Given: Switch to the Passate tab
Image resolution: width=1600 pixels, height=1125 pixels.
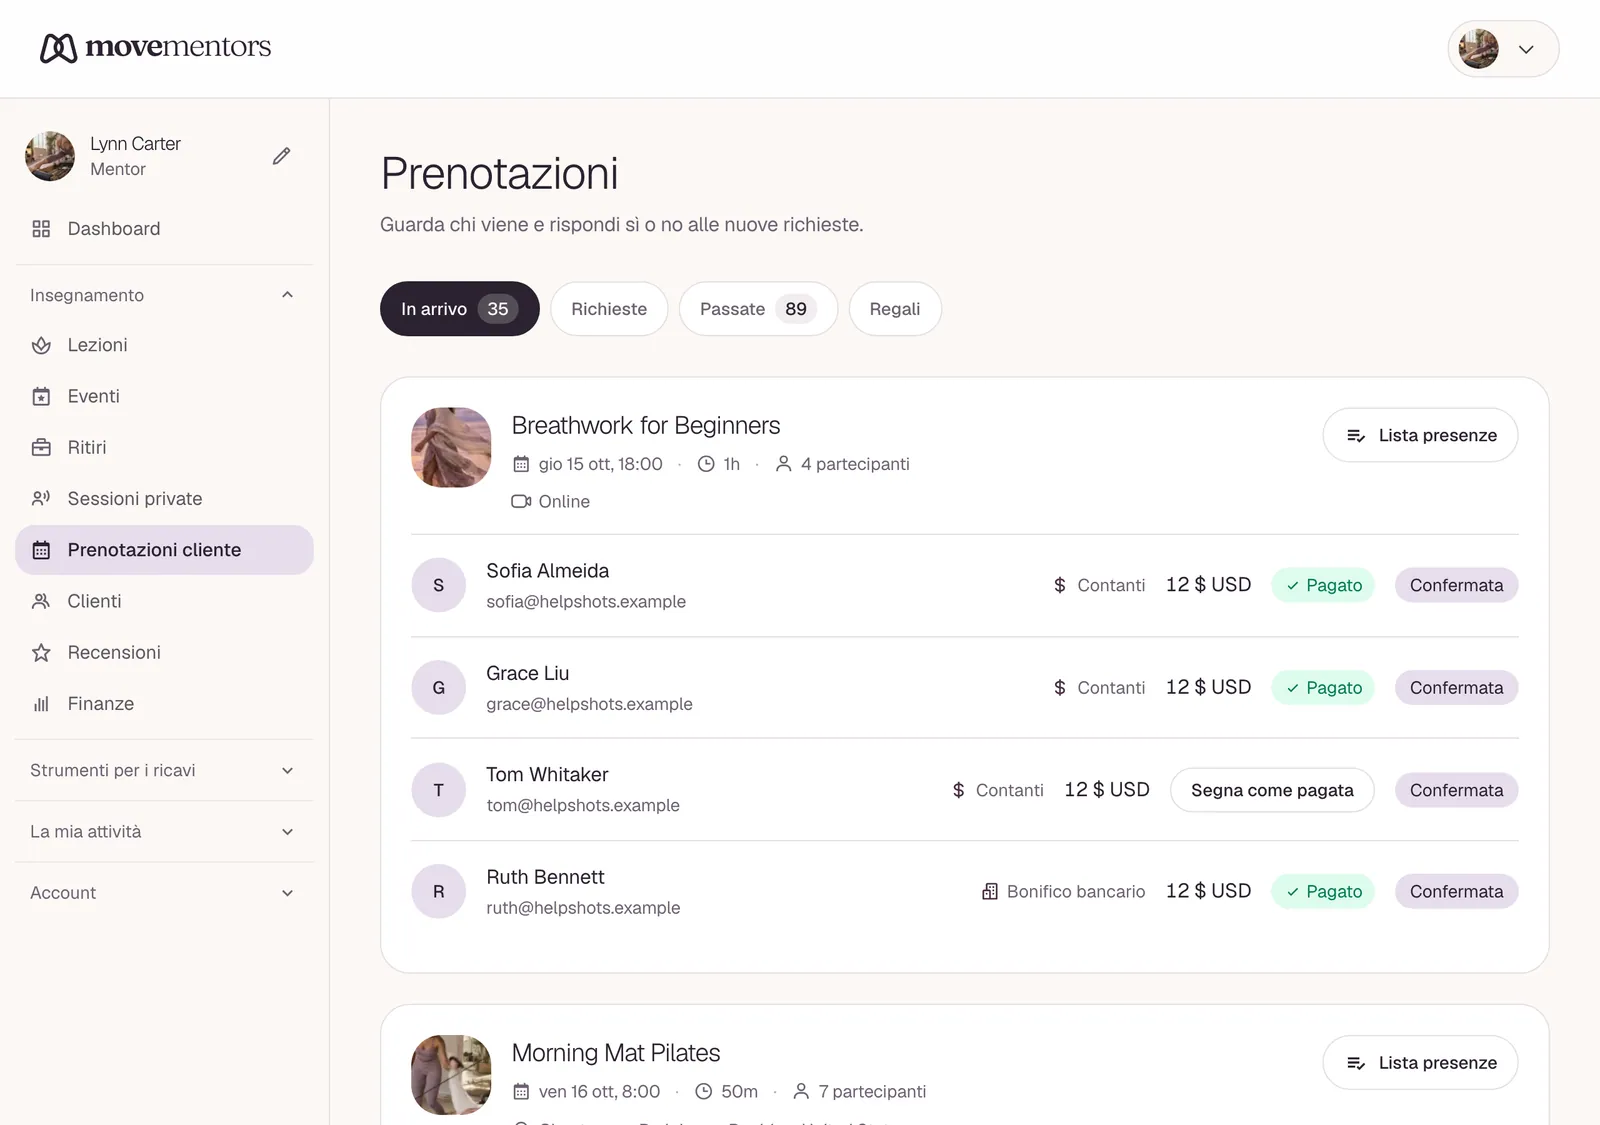Looking at the screenshot, I should tap(758, 309).
